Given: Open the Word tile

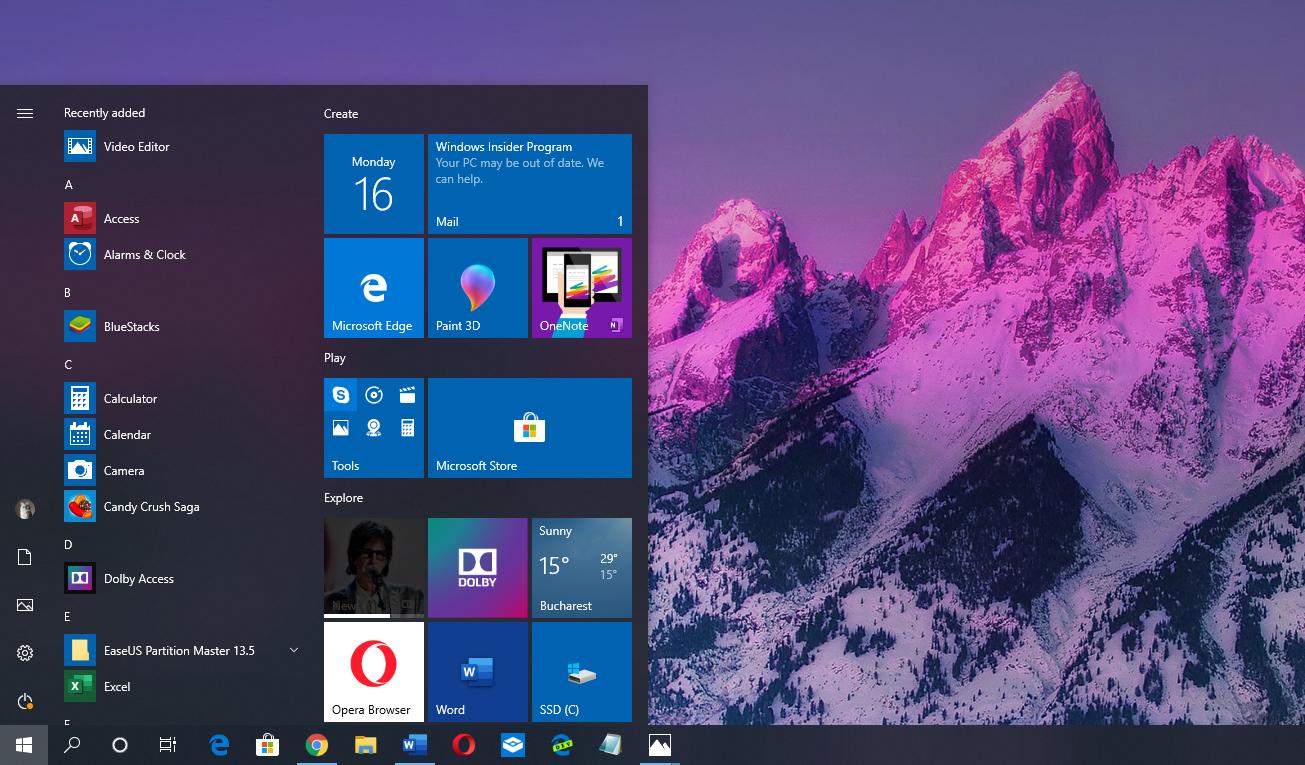Looking at the screenshot, I should coord(478,672).
